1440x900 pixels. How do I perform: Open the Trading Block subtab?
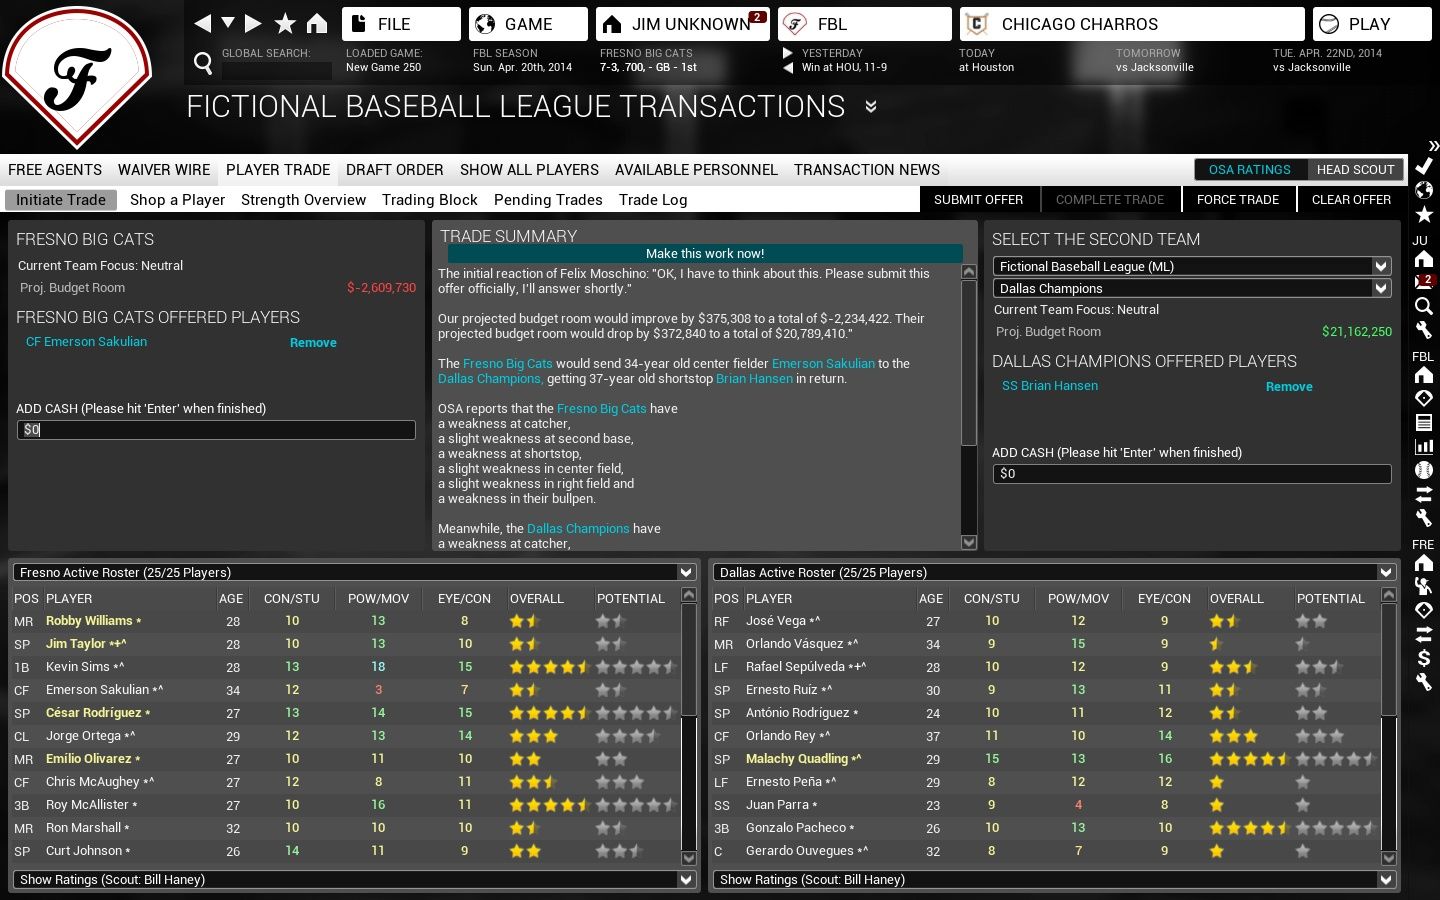click(x=429, y=200)
